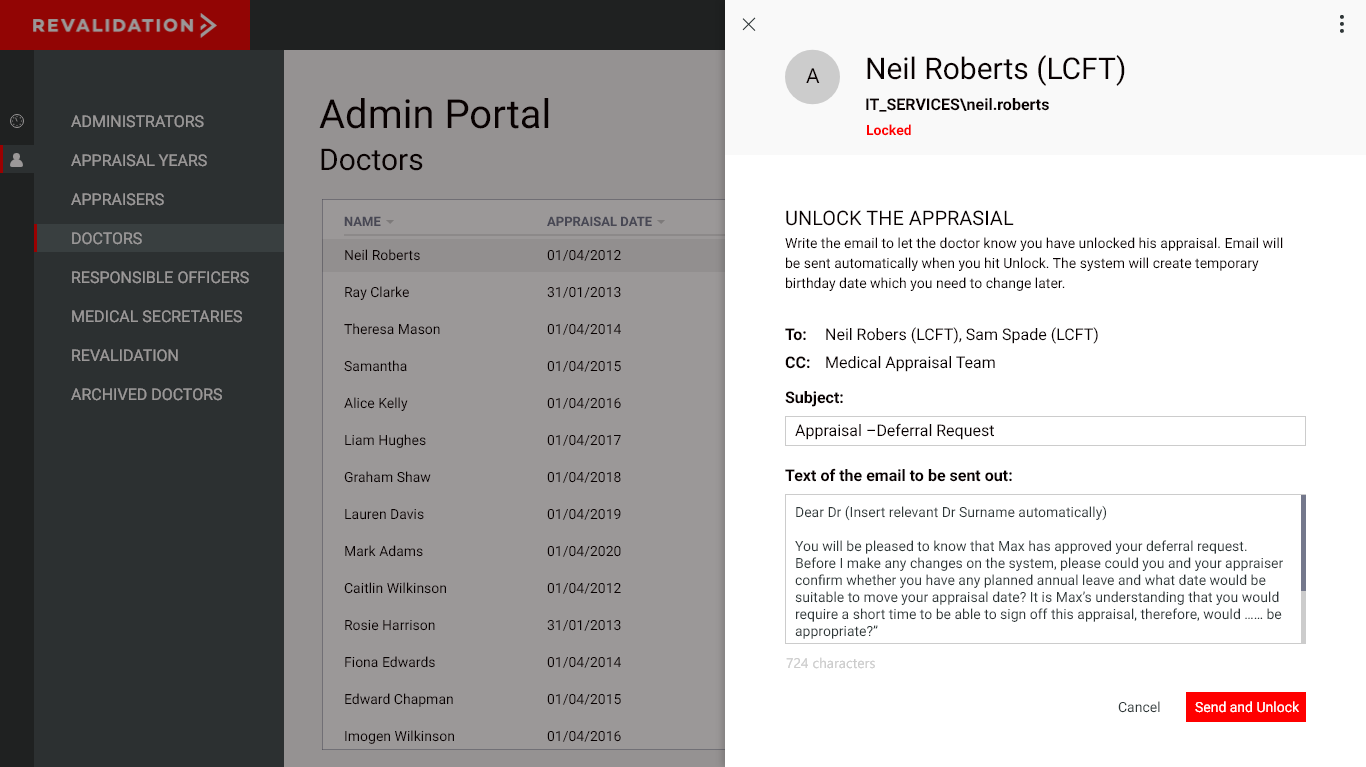Screen dimensions: 1366x767
Task: Select Alice Kelly
Action: point(524,403)
